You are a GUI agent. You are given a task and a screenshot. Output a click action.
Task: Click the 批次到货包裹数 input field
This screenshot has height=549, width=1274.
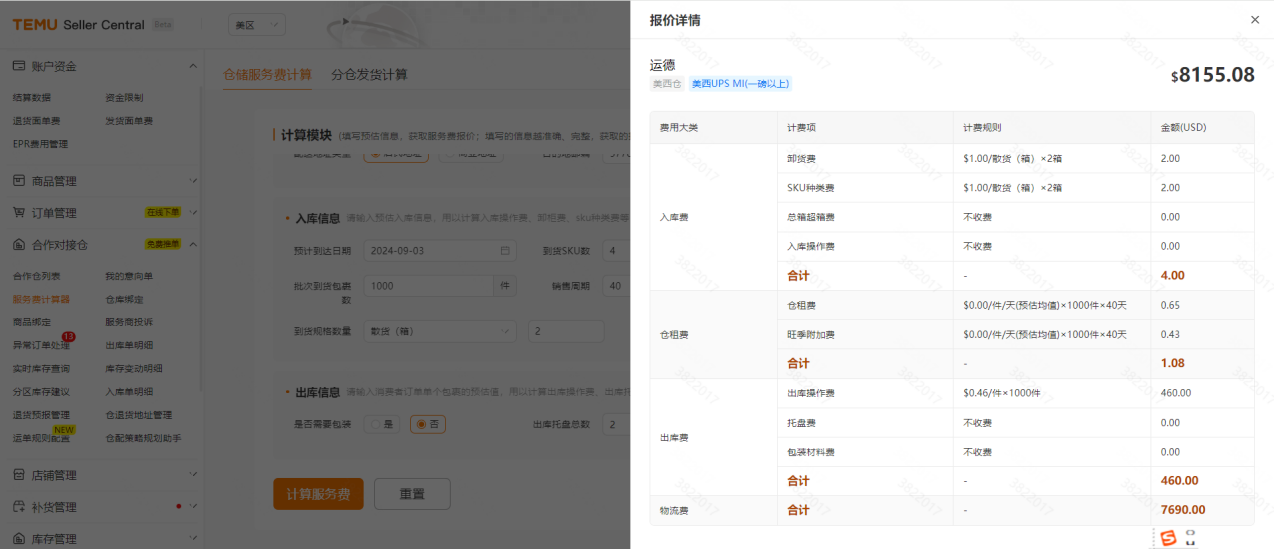point(430,286)
